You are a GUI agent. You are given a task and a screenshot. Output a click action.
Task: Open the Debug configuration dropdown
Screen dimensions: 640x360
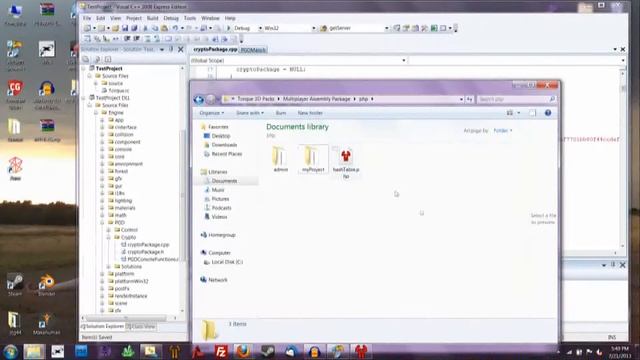260,28
